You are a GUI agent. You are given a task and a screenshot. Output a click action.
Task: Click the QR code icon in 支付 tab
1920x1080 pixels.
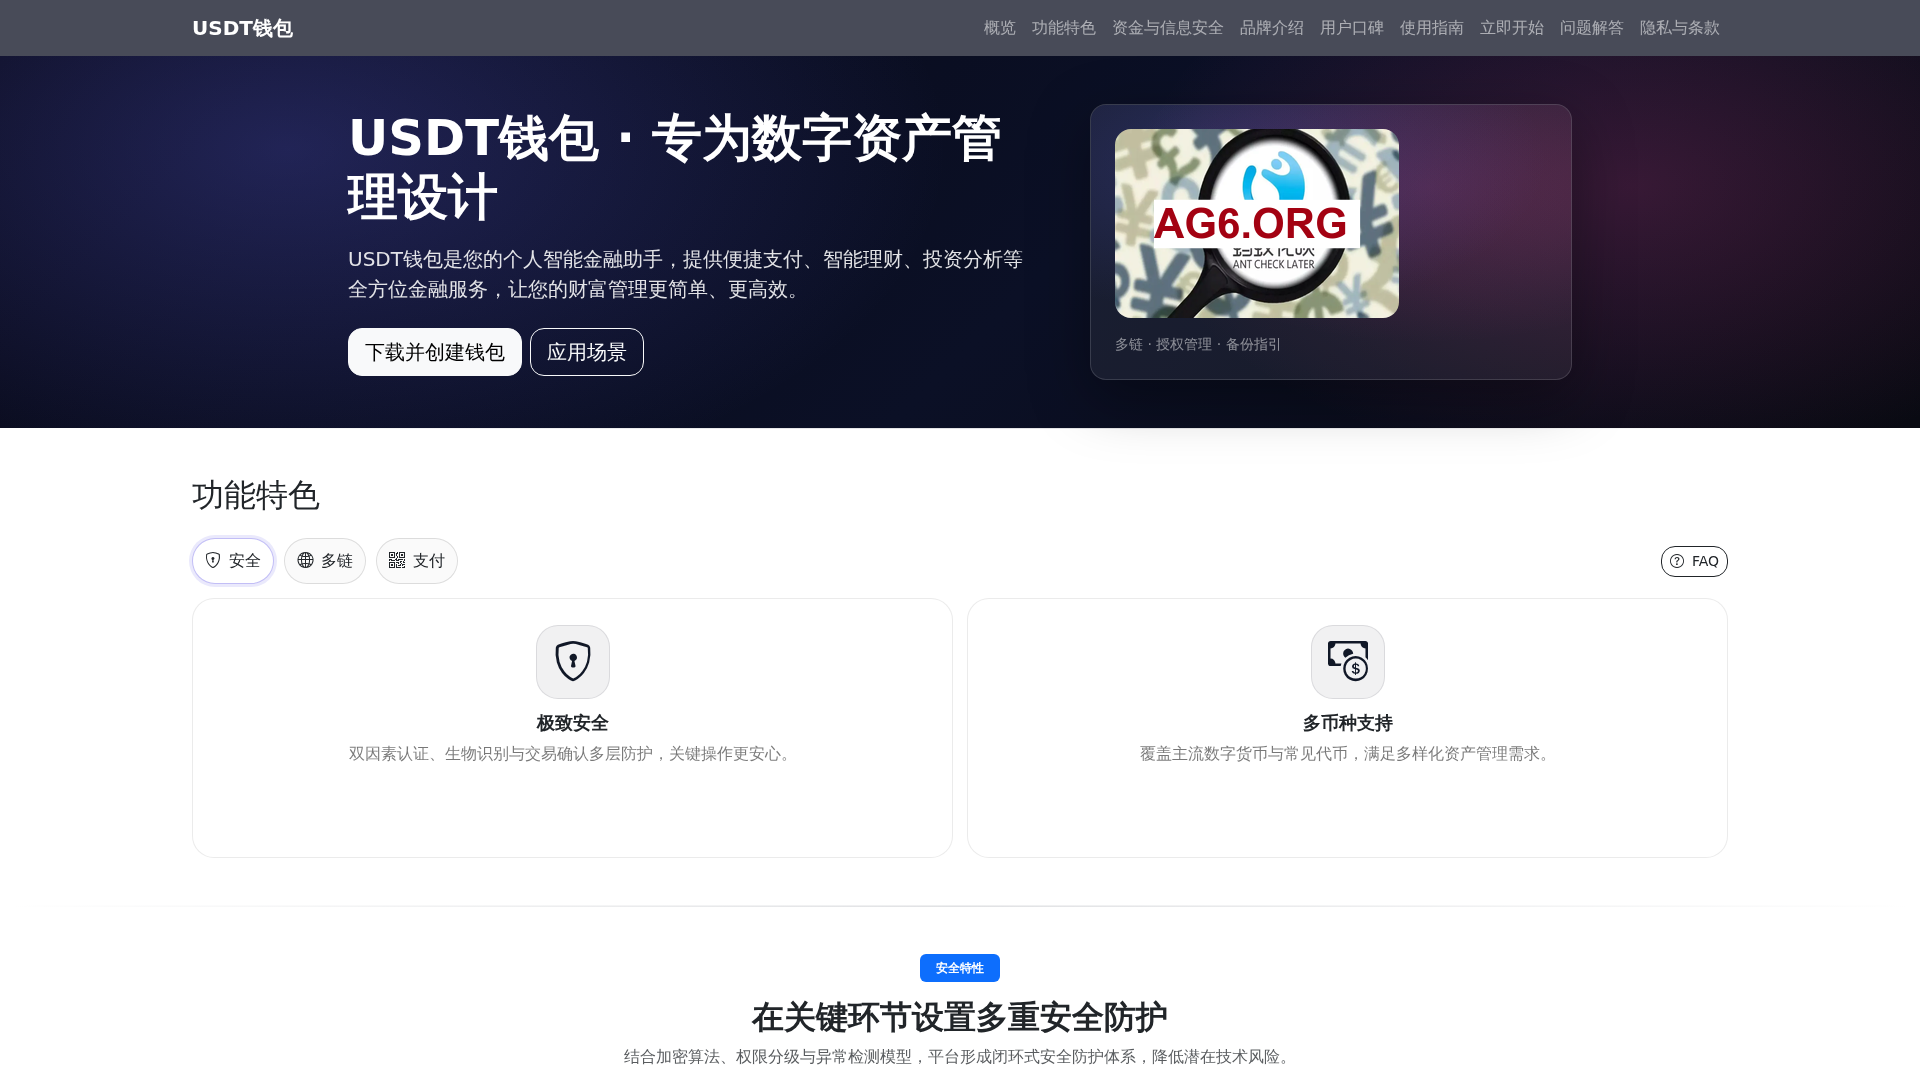pyautogui.click(x=397, y=560)
